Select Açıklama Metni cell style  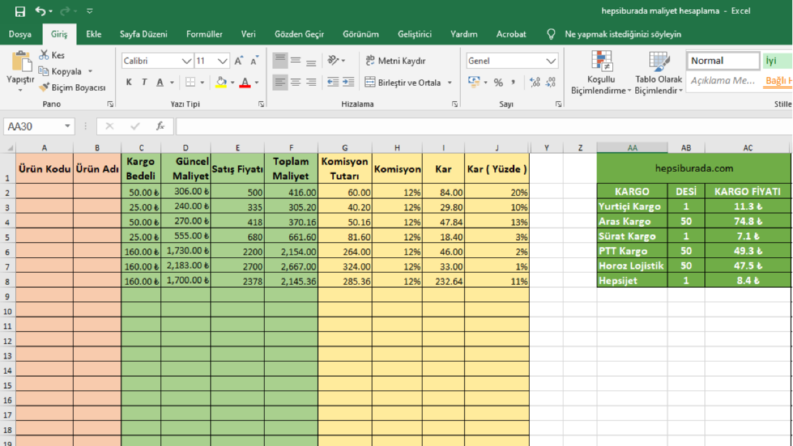tap(723, 80)
